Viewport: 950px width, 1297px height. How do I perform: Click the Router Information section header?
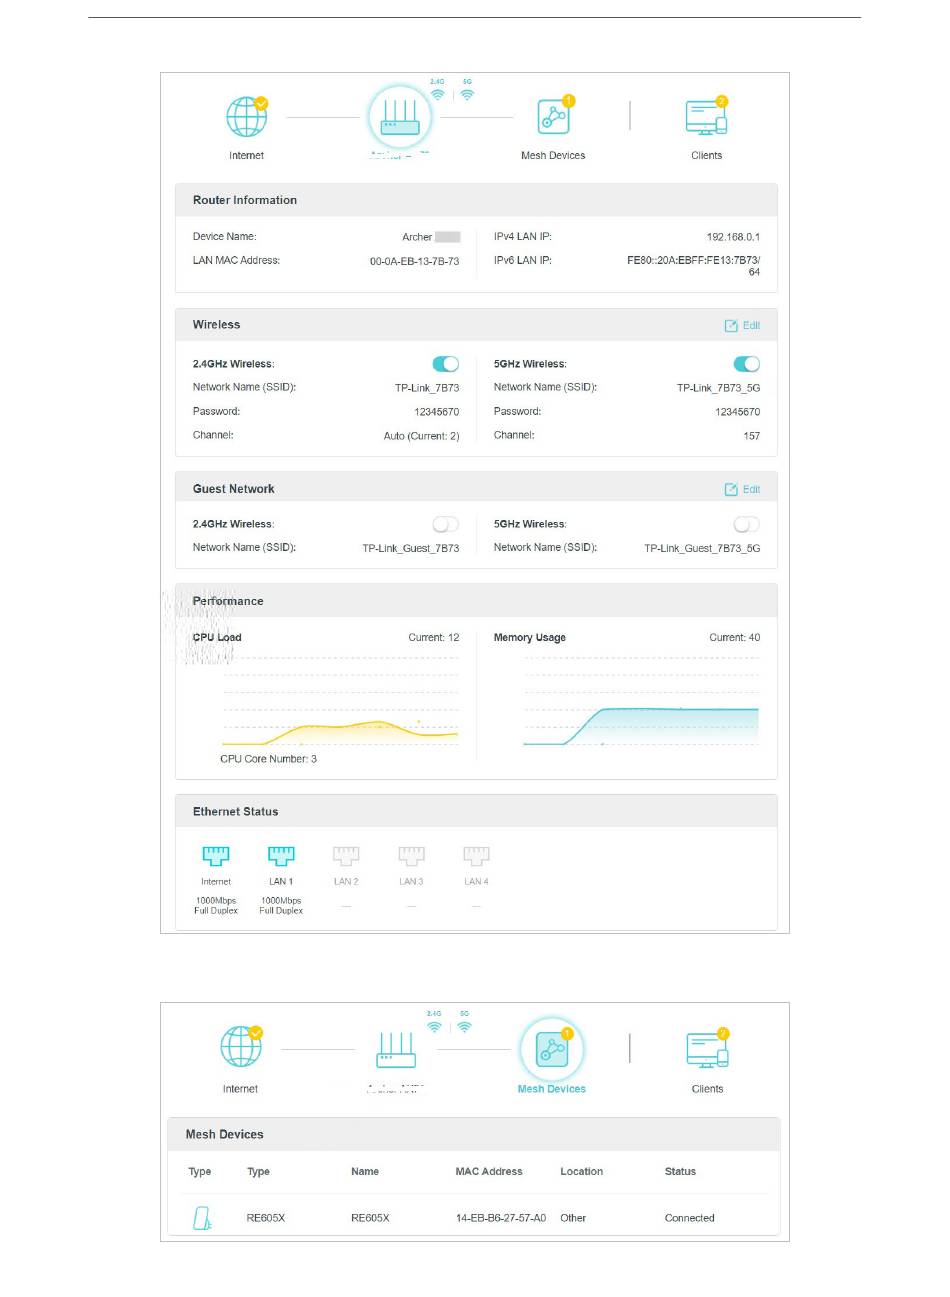coord(476,200)
